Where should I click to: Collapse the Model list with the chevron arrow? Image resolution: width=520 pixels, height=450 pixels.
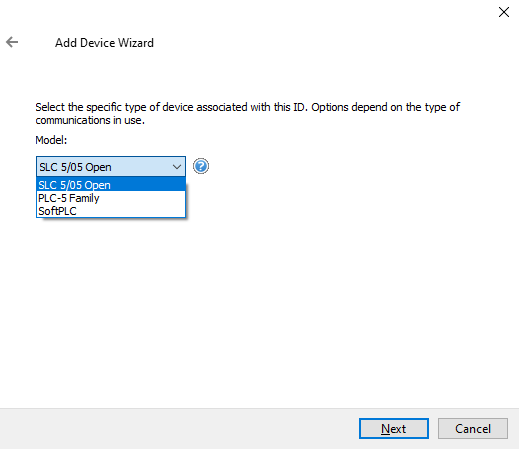coord(177,167)
